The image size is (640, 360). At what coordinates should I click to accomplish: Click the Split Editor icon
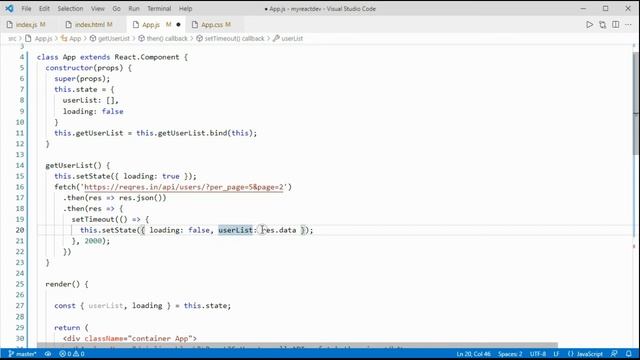click(616, 25)
